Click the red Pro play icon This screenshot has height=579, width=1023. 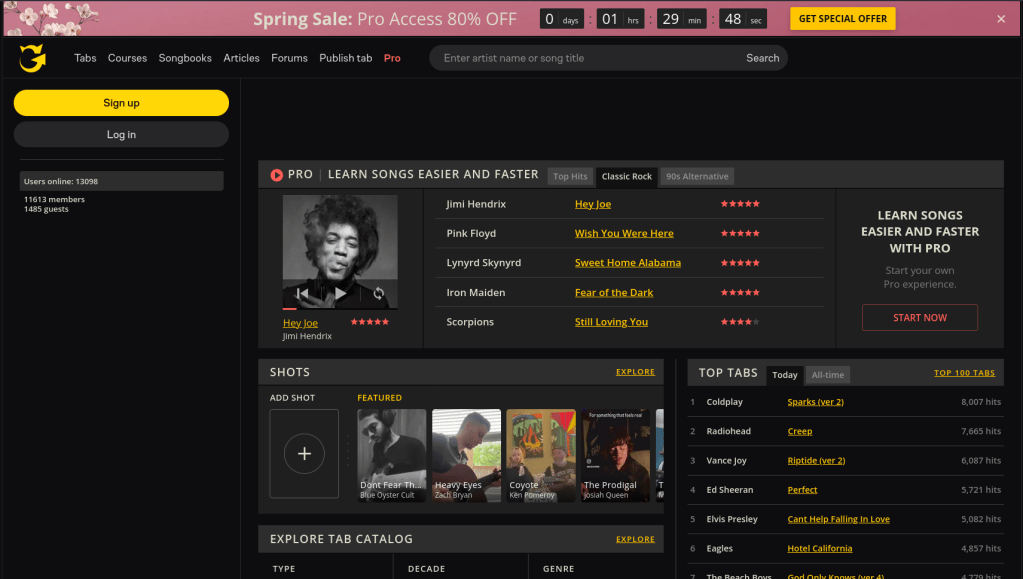(277, 175)
